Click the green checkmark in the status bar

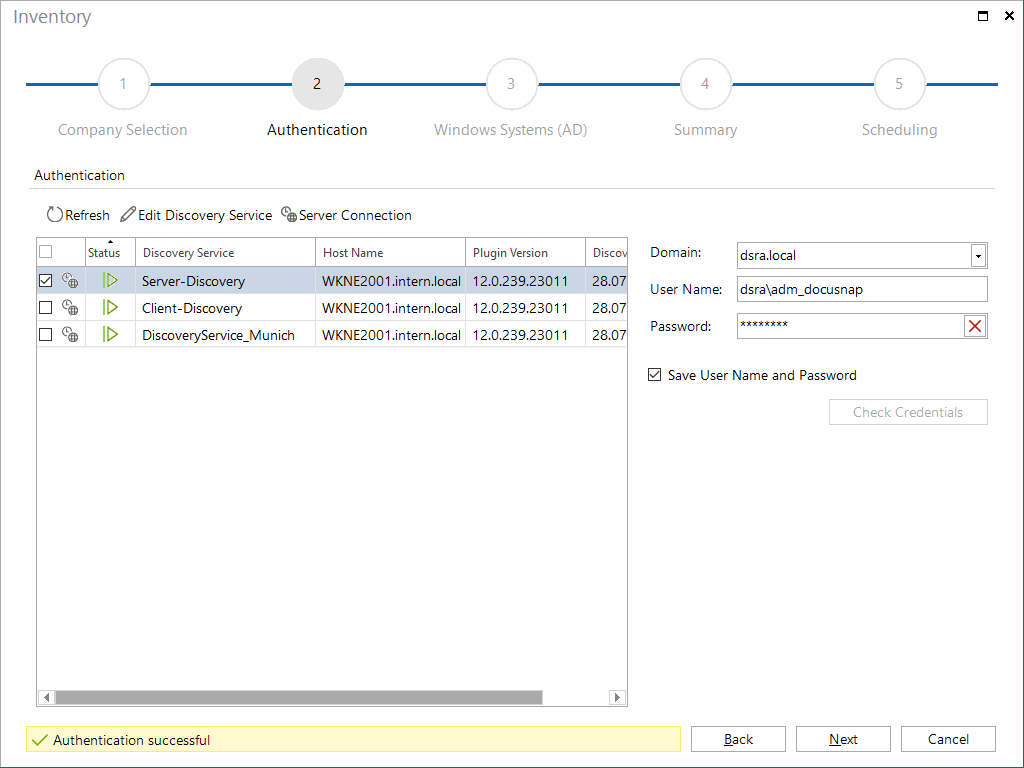click(40, 740)
